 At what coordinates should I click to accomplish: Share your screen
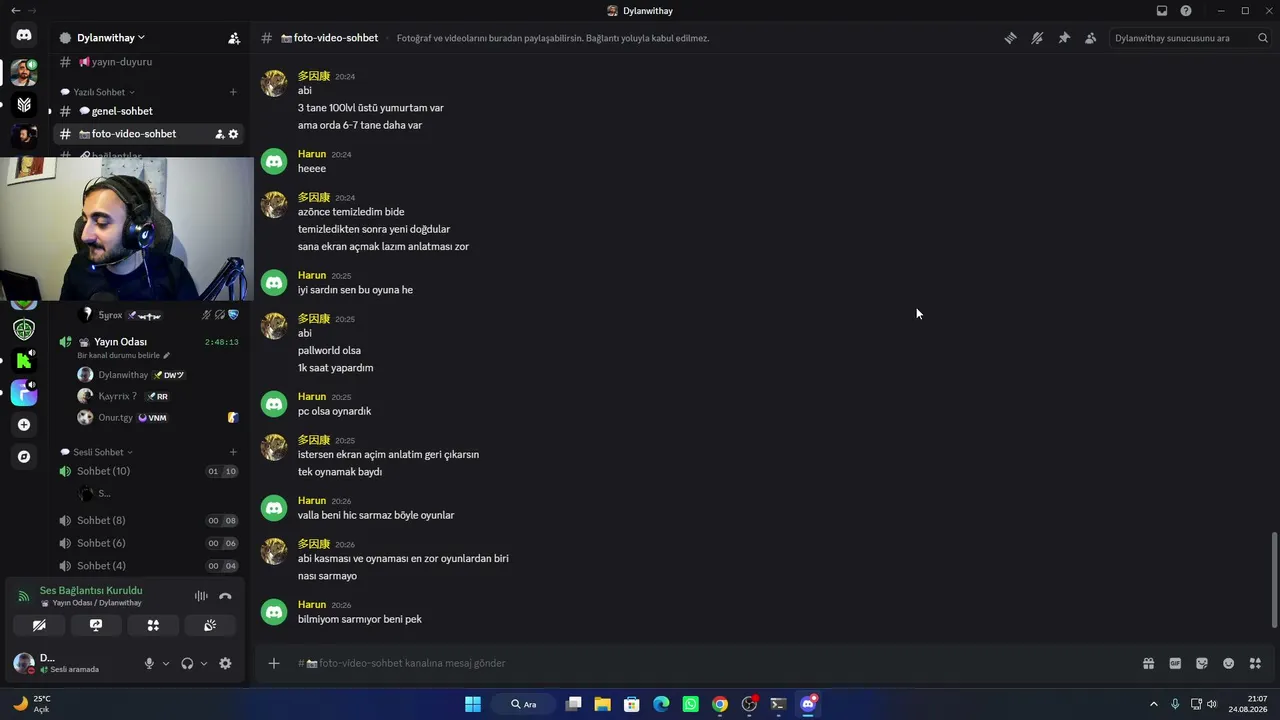click(96, 625)
